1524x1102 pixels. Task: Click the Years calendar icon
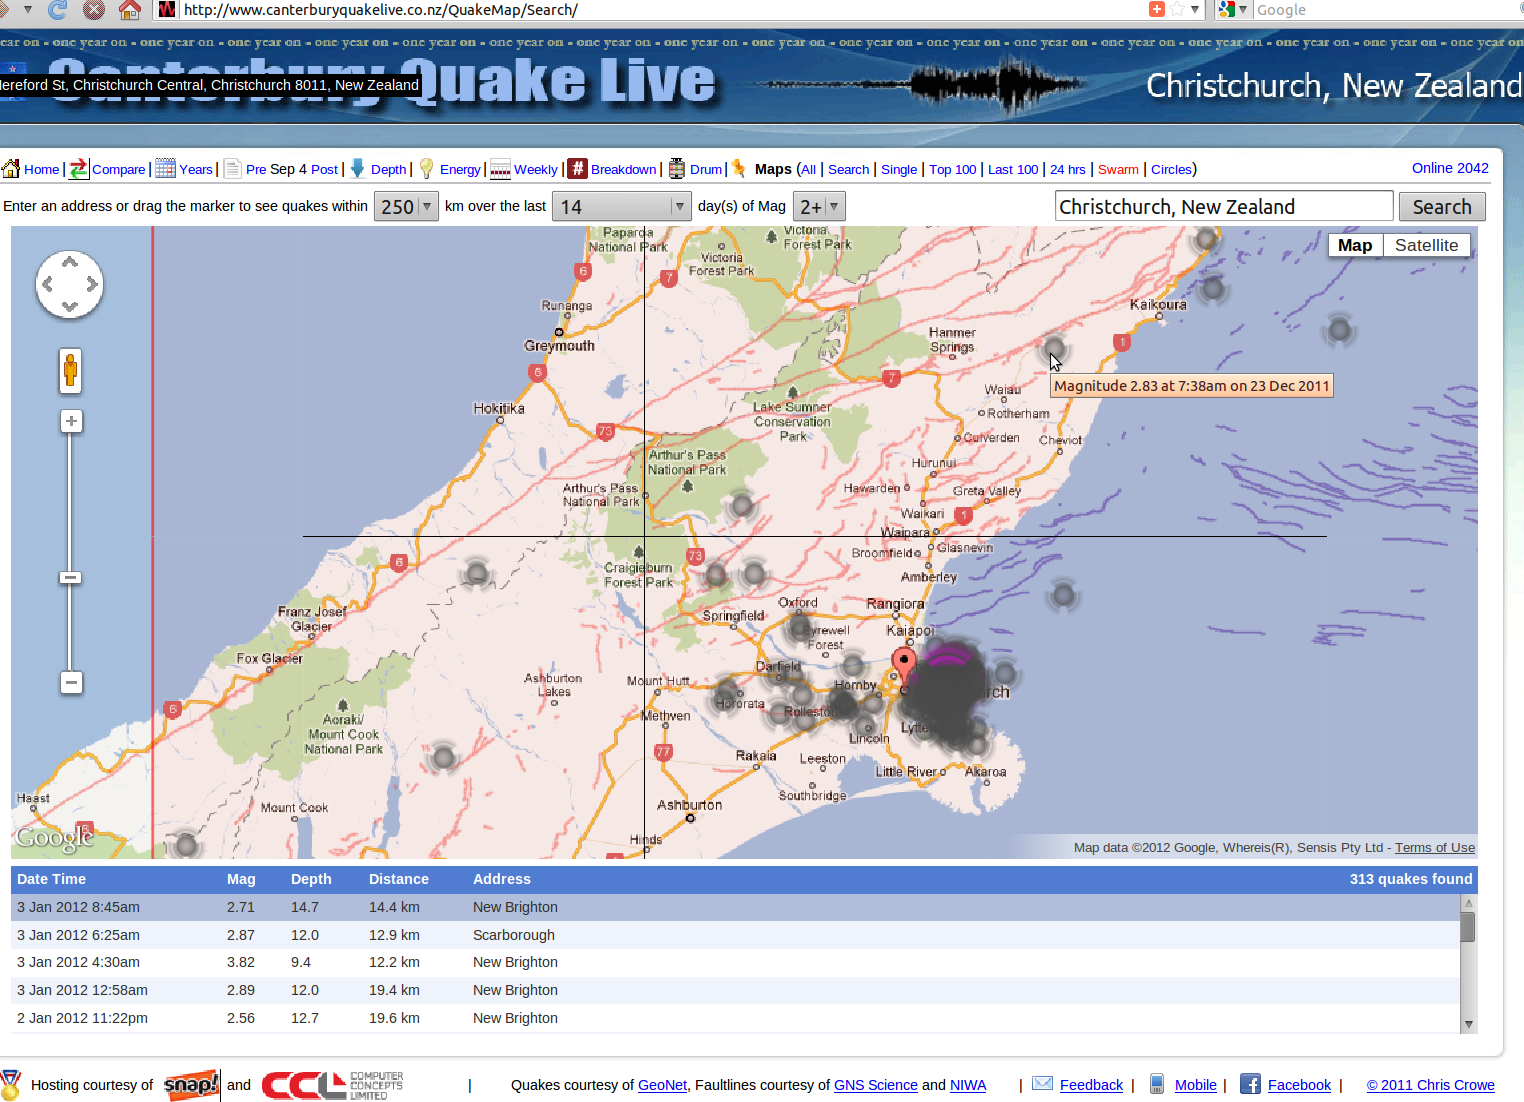[165, 169]
